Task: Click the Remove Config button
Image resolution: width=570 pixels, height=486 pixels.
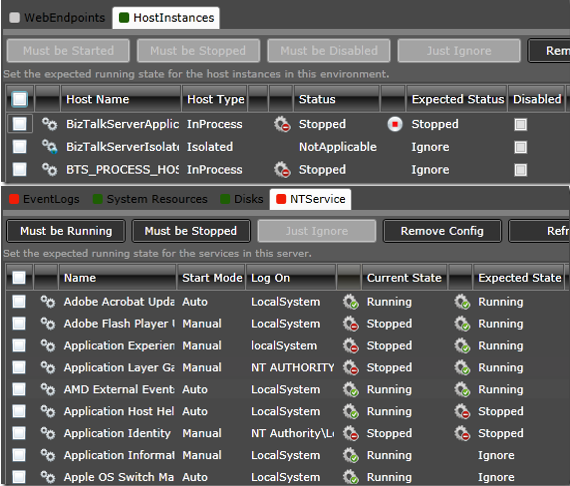Action: click(442, 231)
